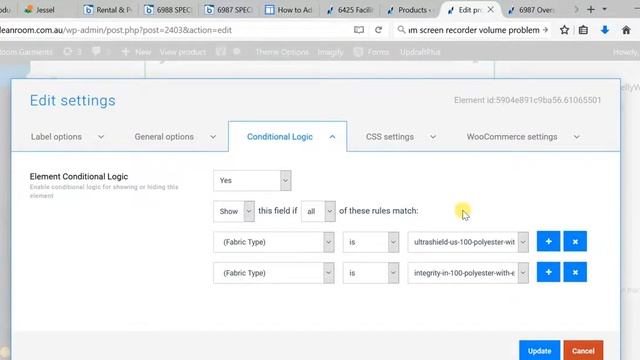Open the second 'is' operator dropdown
The height and width of the screenshot is (360, 640).
(x=371, y=273)
